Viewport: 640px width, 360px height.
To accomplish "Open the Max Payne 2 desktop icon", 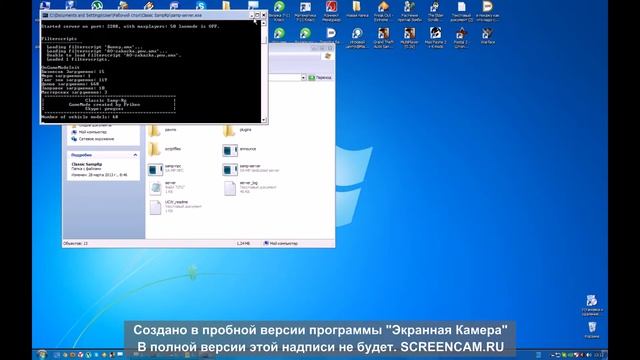I will [x=436, y=38].
